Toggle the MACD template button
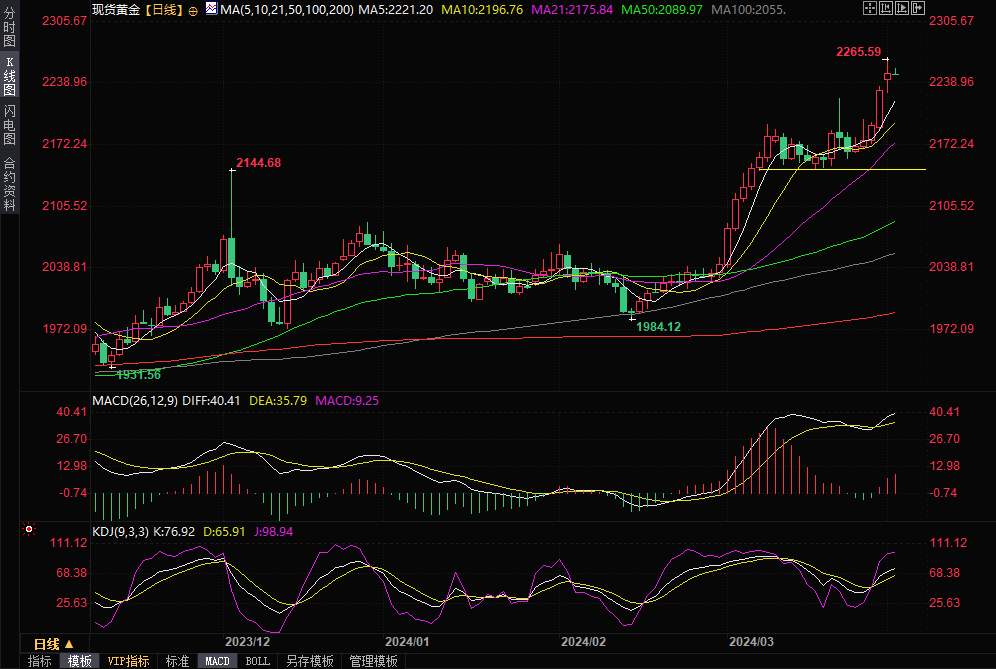The height and width of the screenshot is (669, 996). coord(217,661)
